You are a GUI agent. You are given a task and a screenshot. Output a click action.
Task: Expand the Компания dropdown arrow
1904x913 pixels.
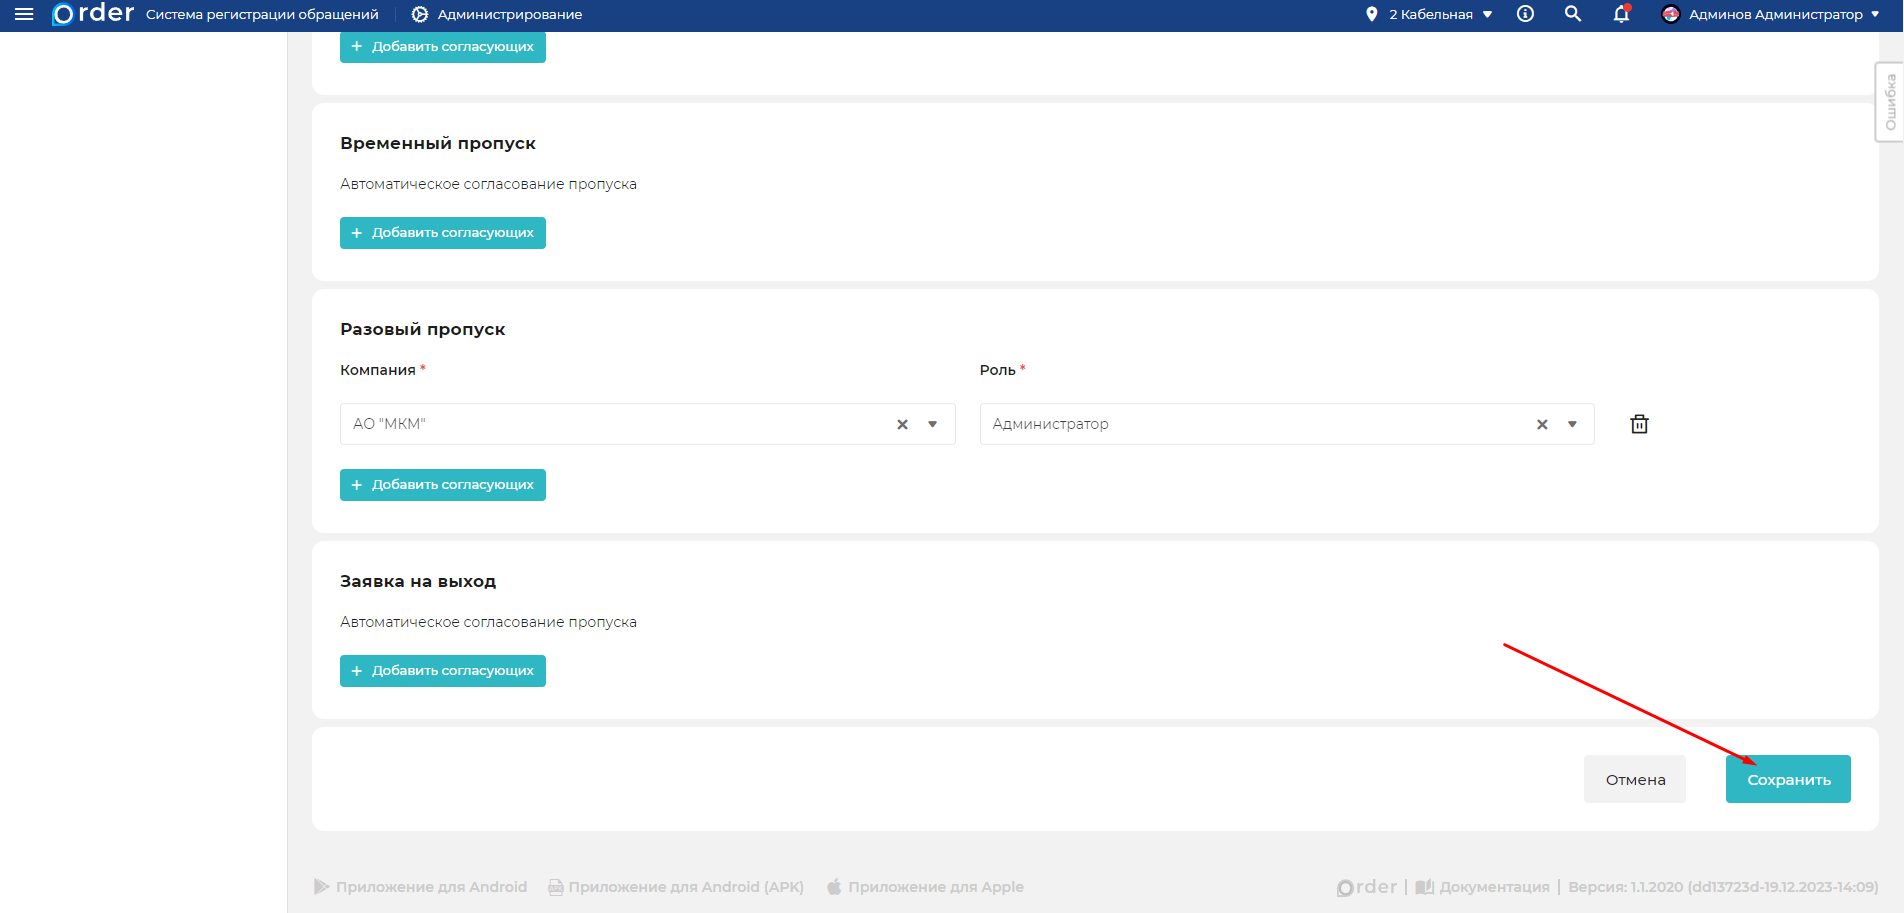pyautogui.click(x=933, y=424)
